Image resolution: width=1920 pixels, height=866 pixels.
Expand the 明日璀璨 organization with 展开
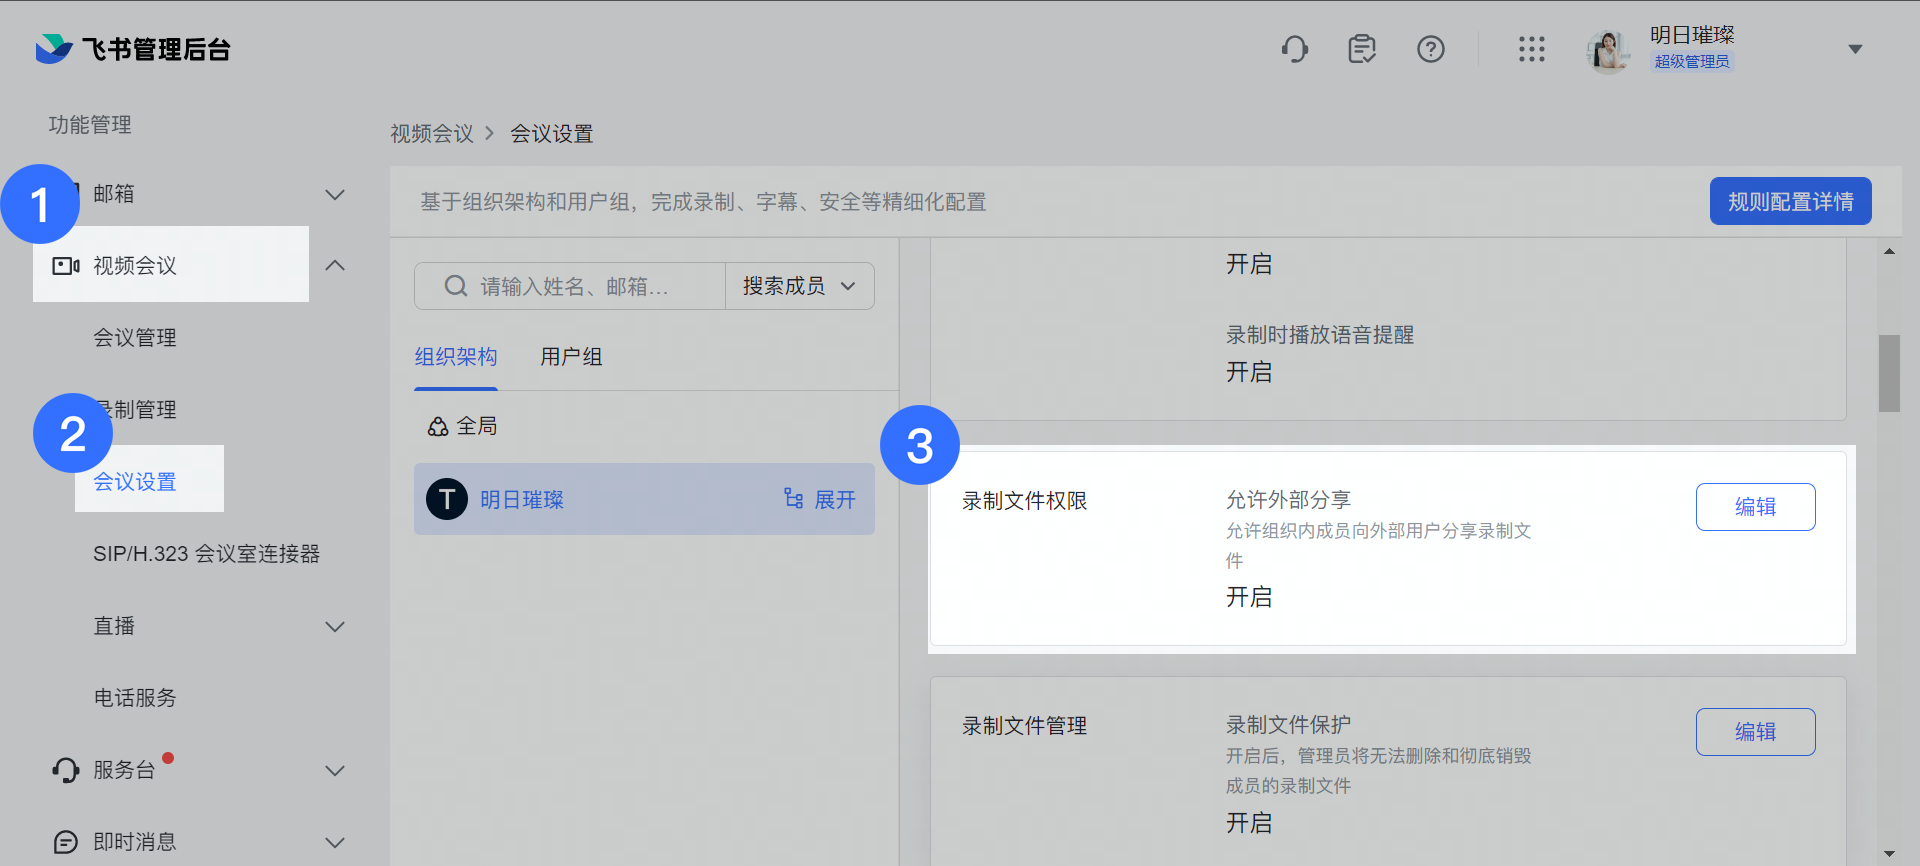pyautogui.click(x=820, y=499)
